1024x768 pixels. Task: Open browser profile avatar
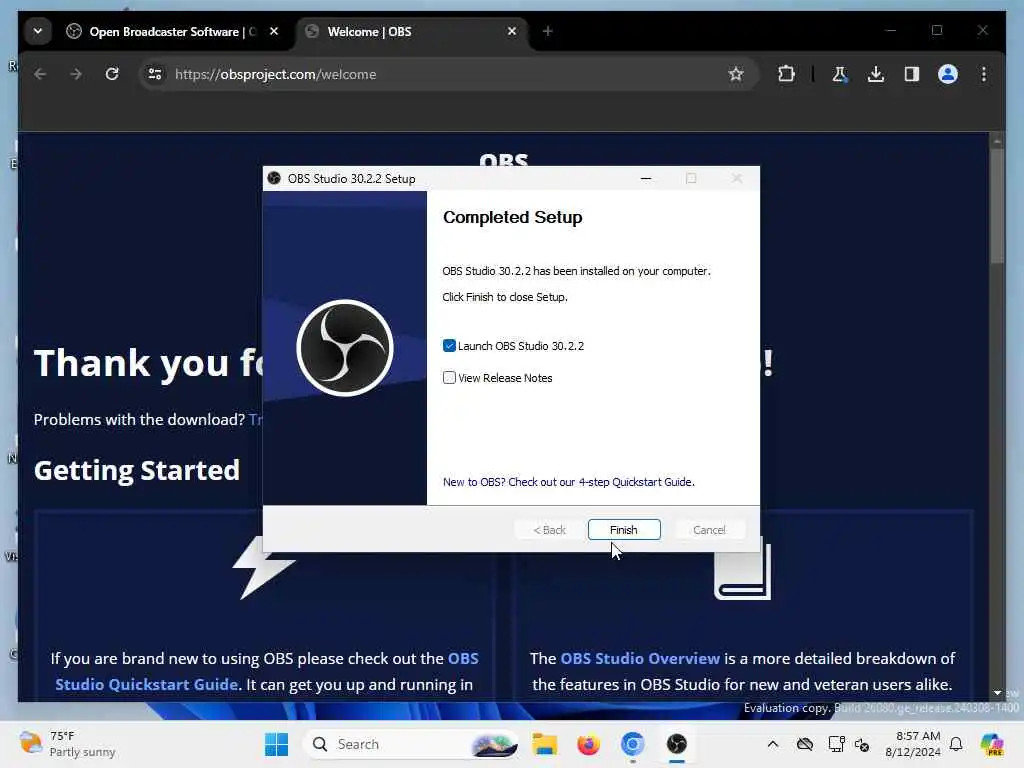948,74
